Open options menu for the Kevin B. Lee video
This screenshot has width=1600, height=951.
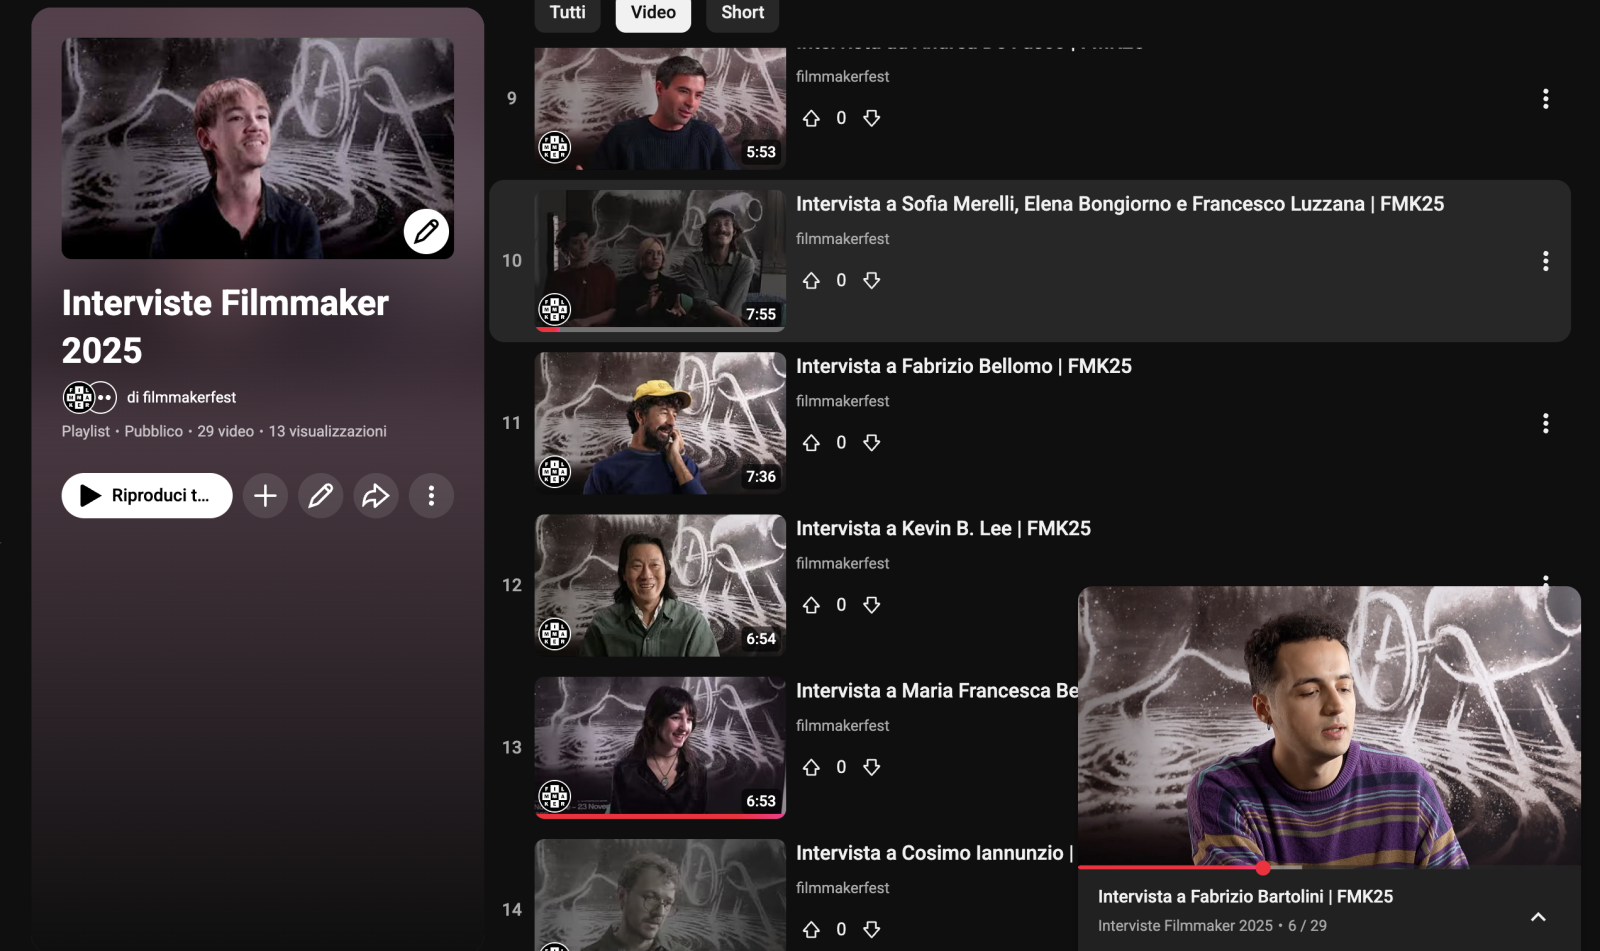[x=1546, y=583]
